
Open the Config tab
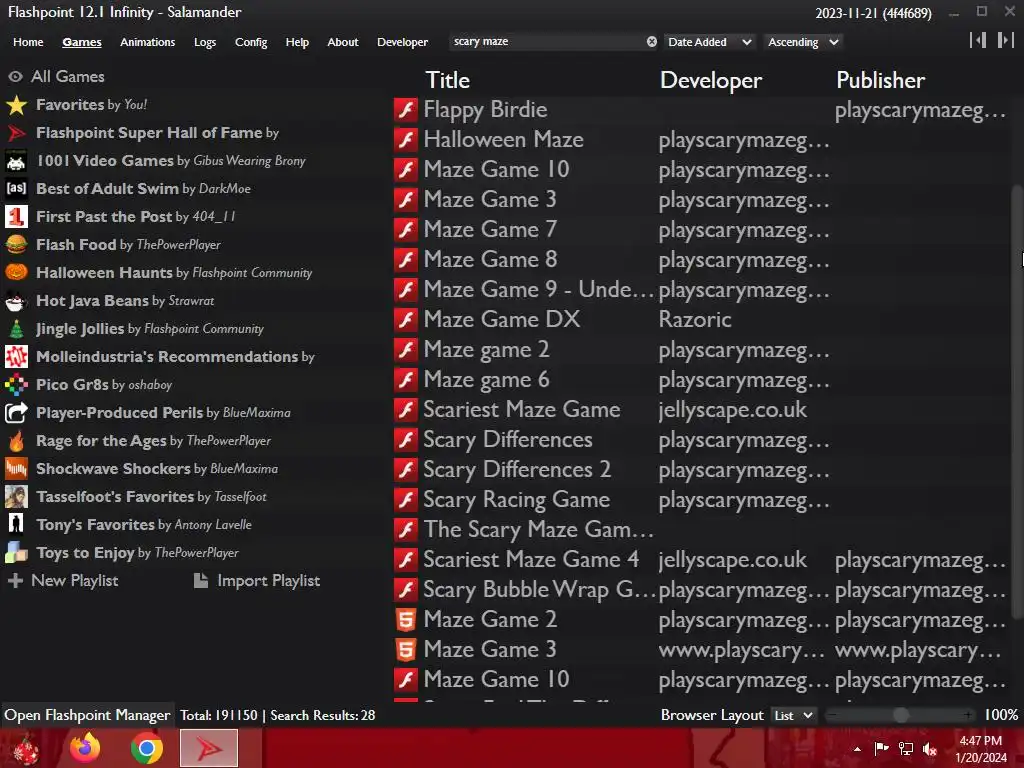pos(251,42)
